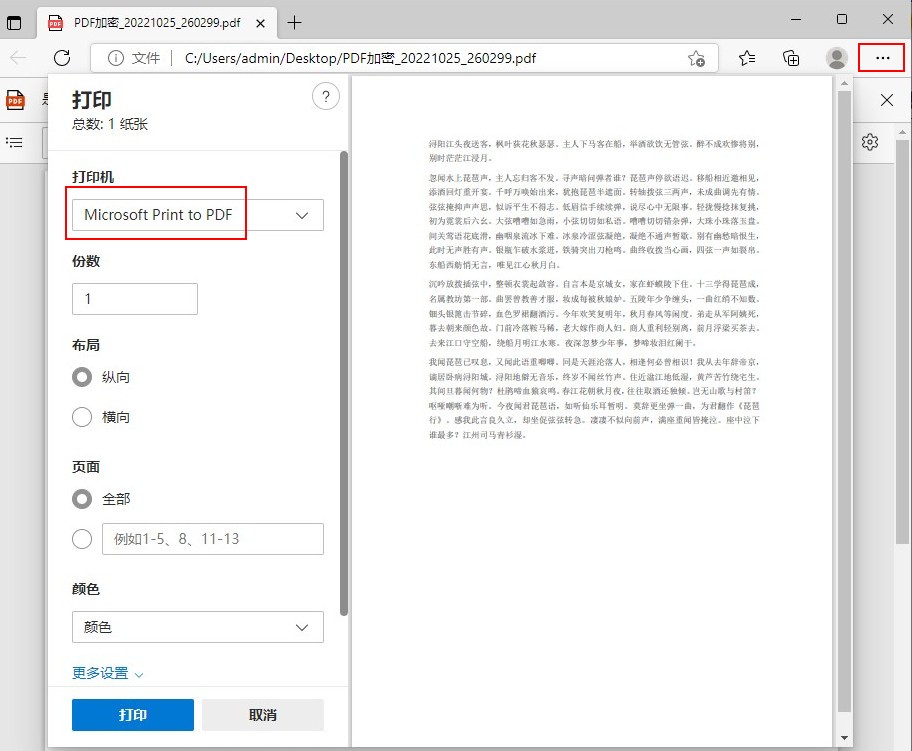Click the Edge menu with three dots
Viewport: 912px width, 751px height.
(881, 58)
